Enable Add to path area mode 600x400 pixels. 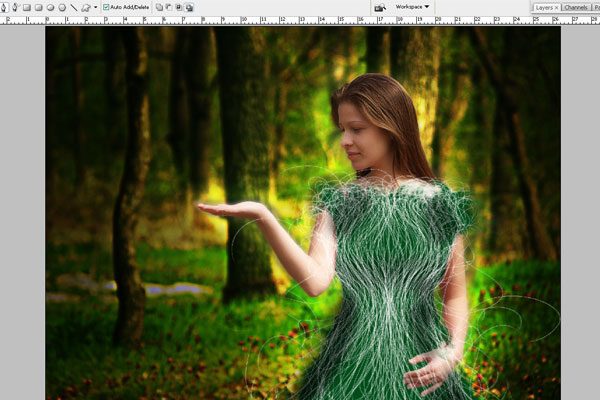[x=159, y=7]
